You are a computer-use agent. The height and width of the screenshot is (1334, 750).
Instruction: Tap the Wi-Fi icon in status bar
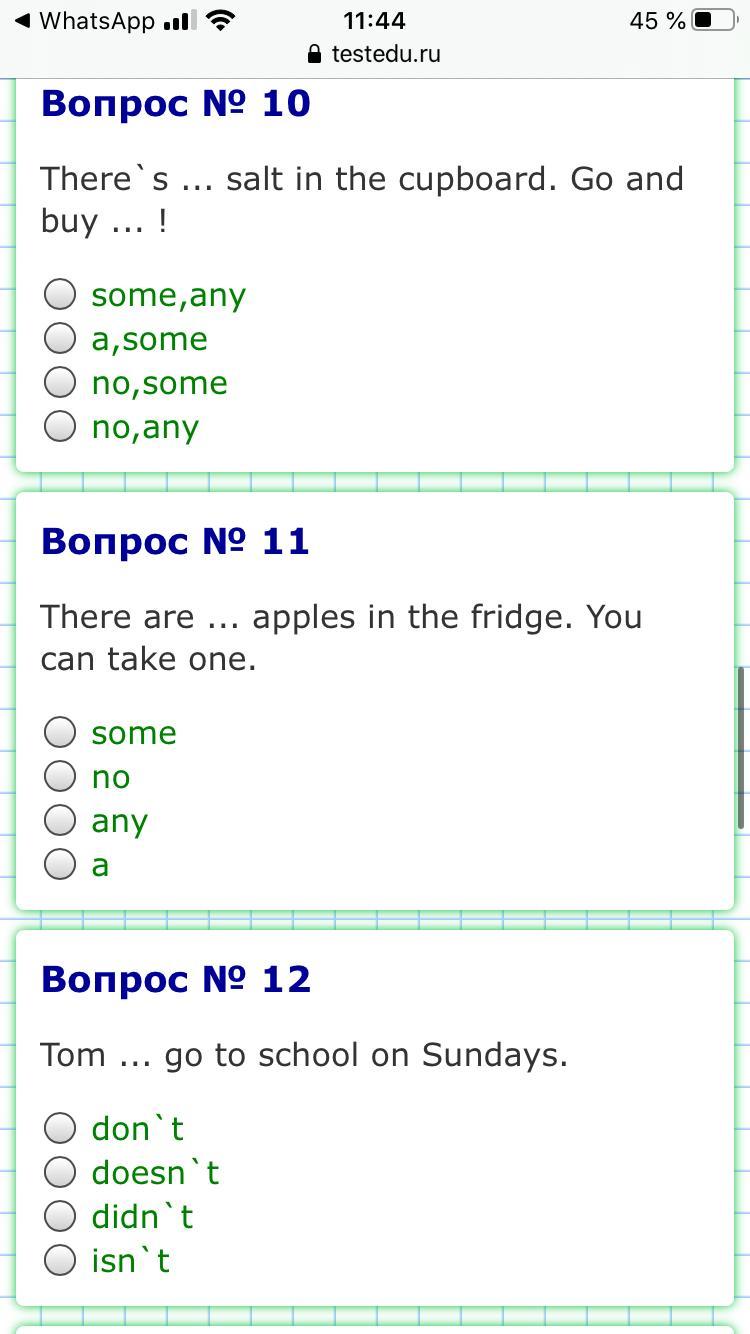(x=220, y=20)
